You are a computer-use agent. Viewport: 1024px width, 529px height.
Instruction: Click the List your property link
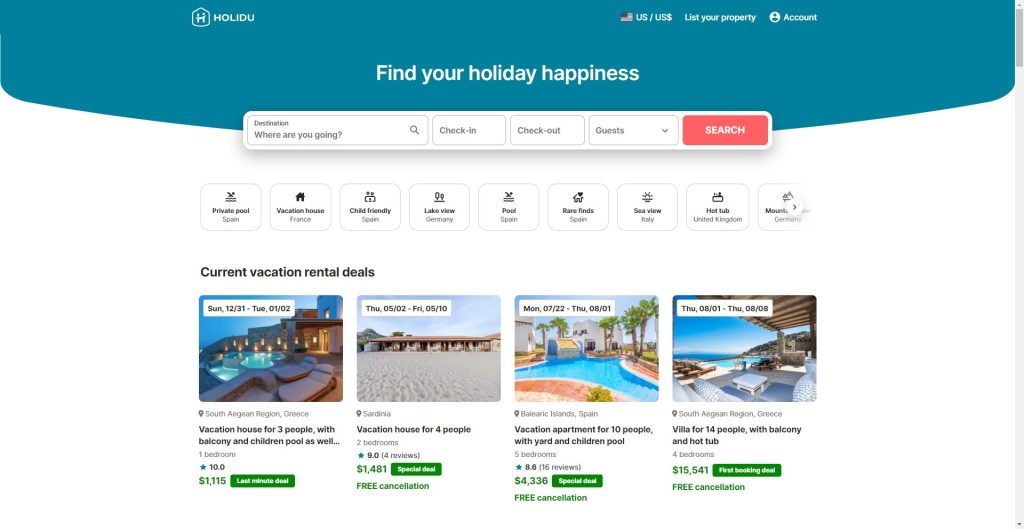720,17
